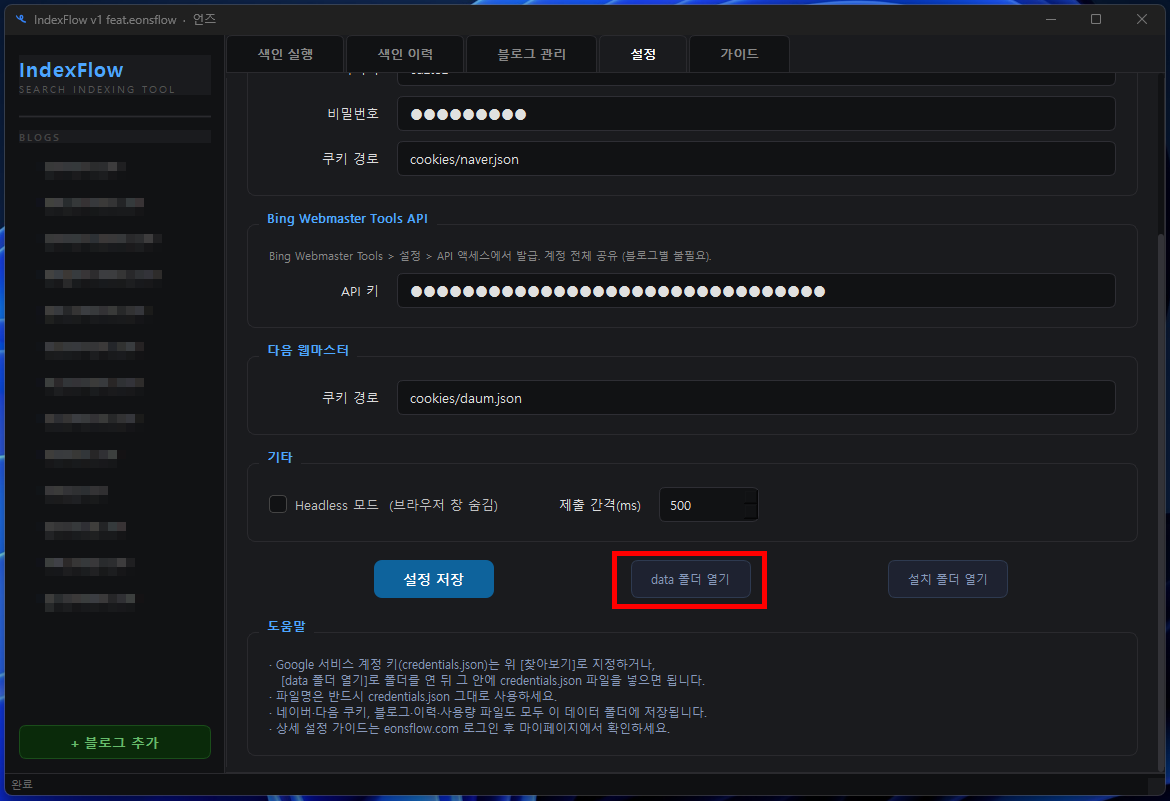Image resolution: width=1170 pixels, height=801 pixels.
Task: Click the + 블로그 추가 button
Action: pos(115,743)
